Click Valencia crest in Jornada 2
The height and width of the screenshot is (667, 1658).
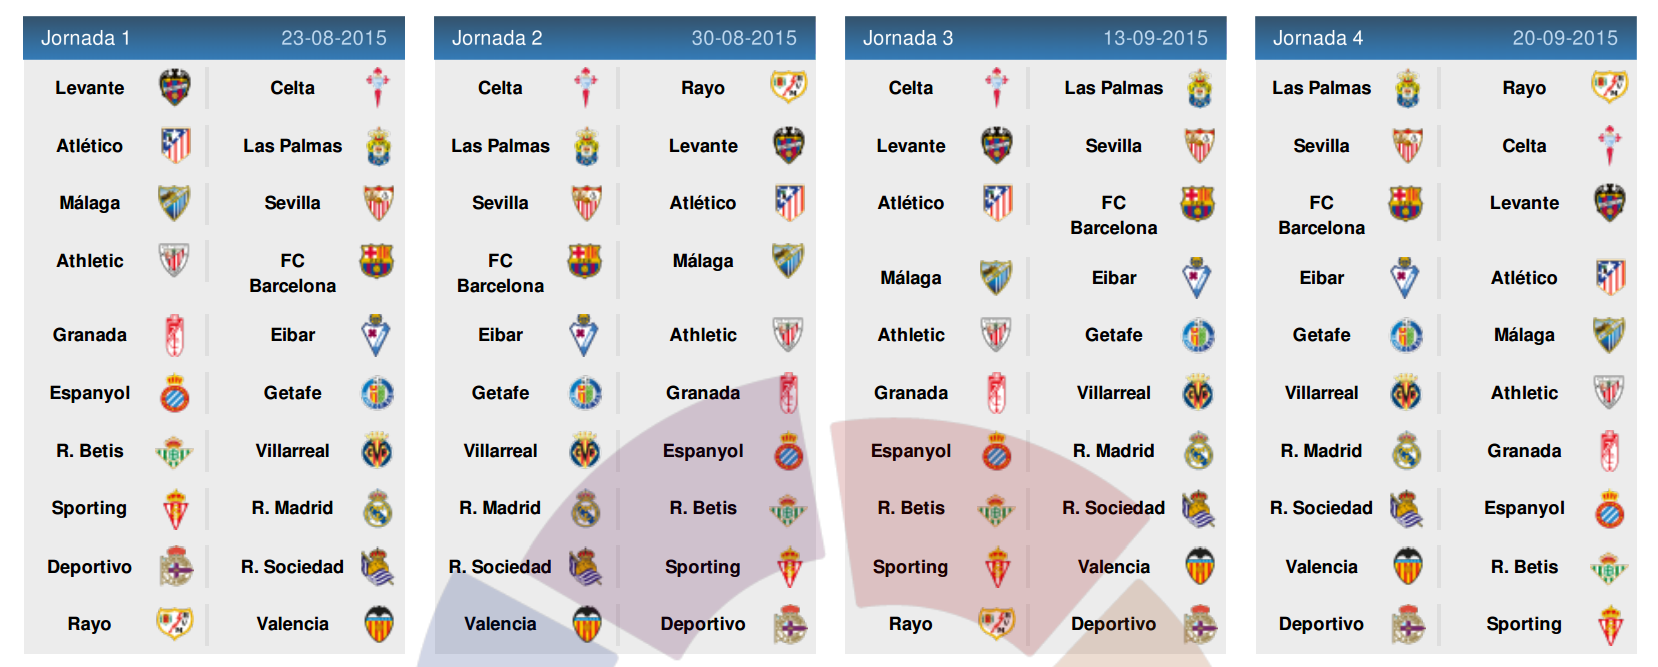[x=587, y=624]
